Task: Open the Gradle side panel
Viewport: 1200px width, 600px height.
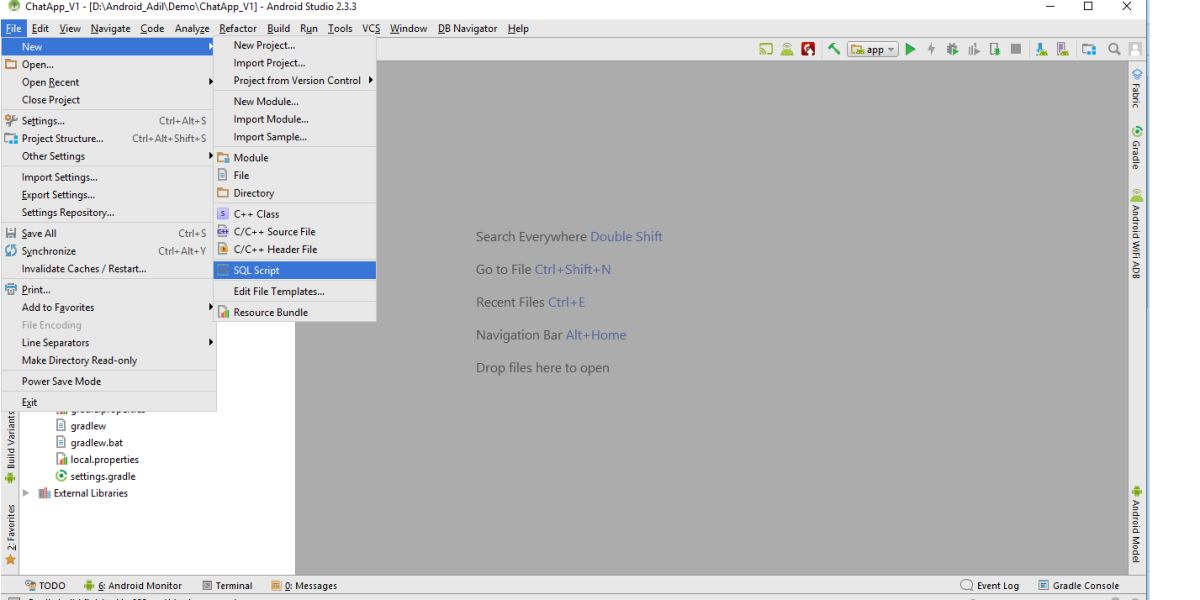Action: [x=1136, y=147]
